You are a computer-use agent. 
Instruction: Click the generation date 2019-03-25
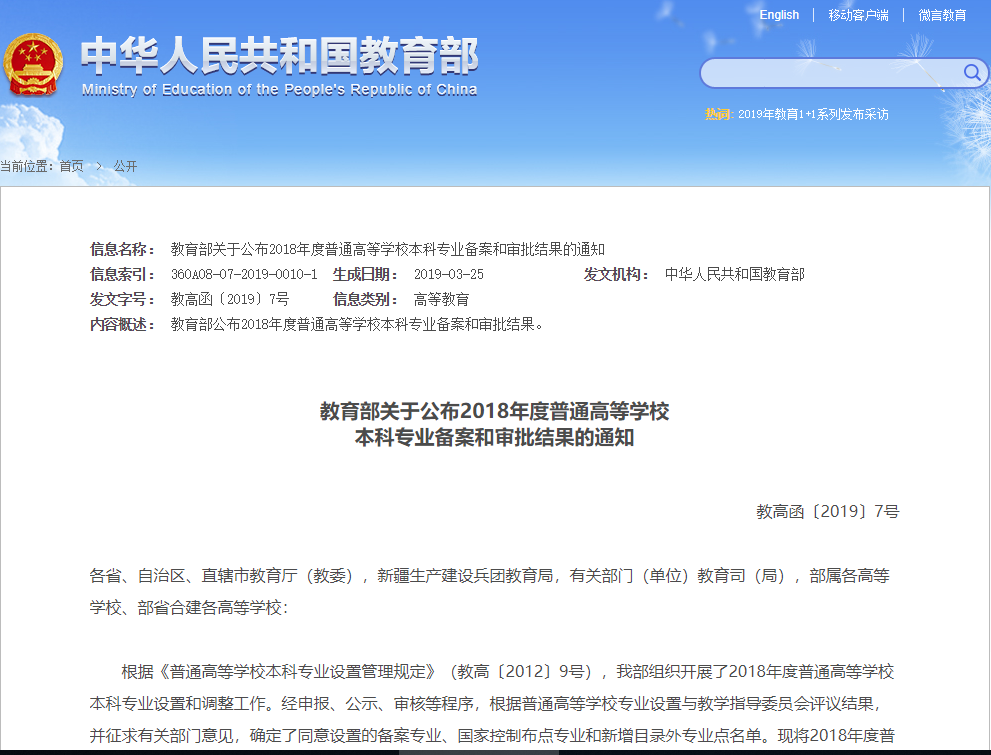[x=448, y=274]
